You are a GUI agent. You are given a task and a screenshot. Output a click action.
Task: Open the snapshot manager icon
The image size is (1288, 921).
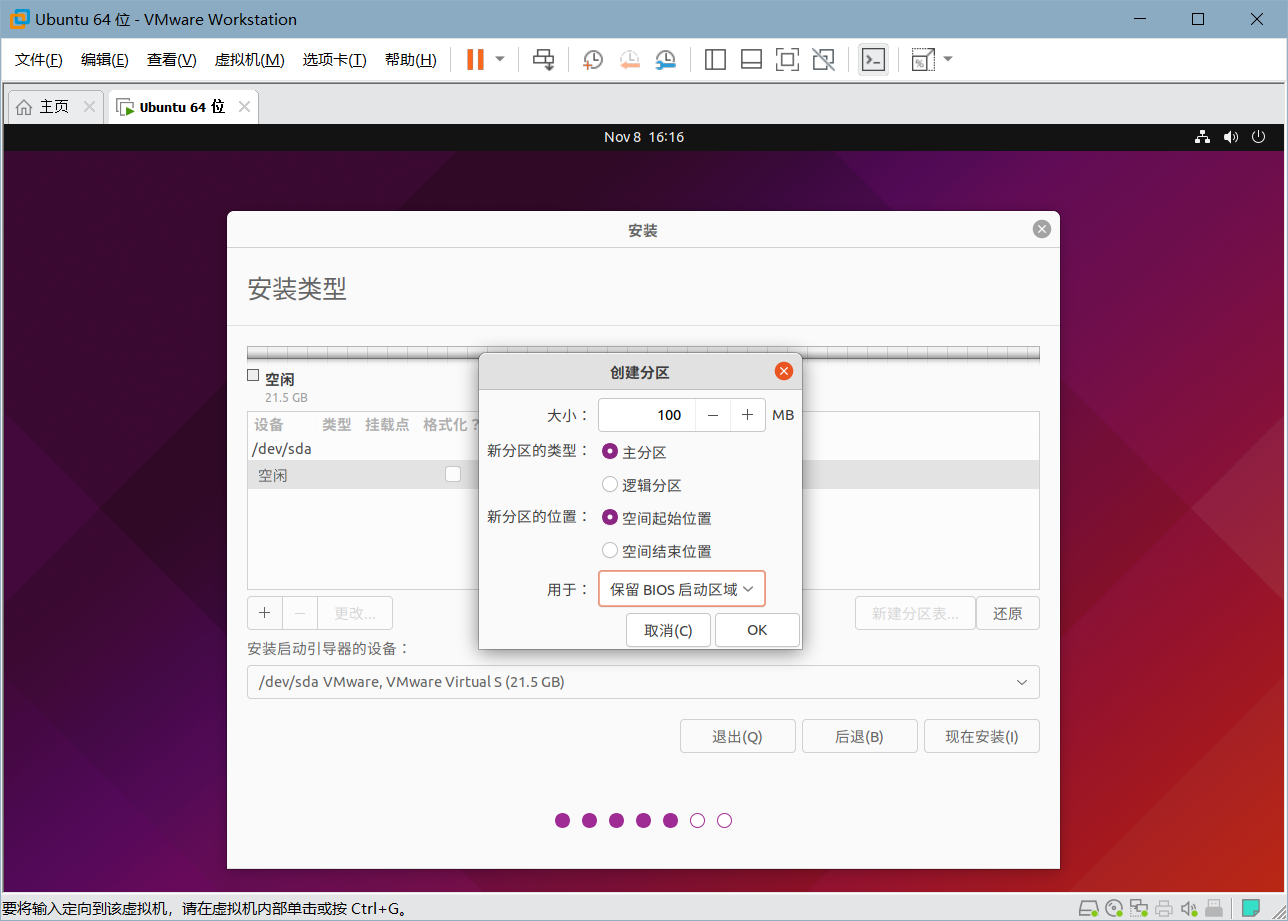(x=666, y=60)
